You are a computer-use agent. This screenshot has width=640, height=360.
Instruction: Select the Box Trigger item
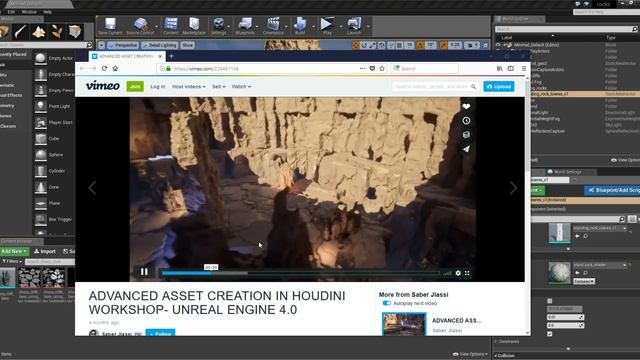pyautogui.click(x=53, y=219)
